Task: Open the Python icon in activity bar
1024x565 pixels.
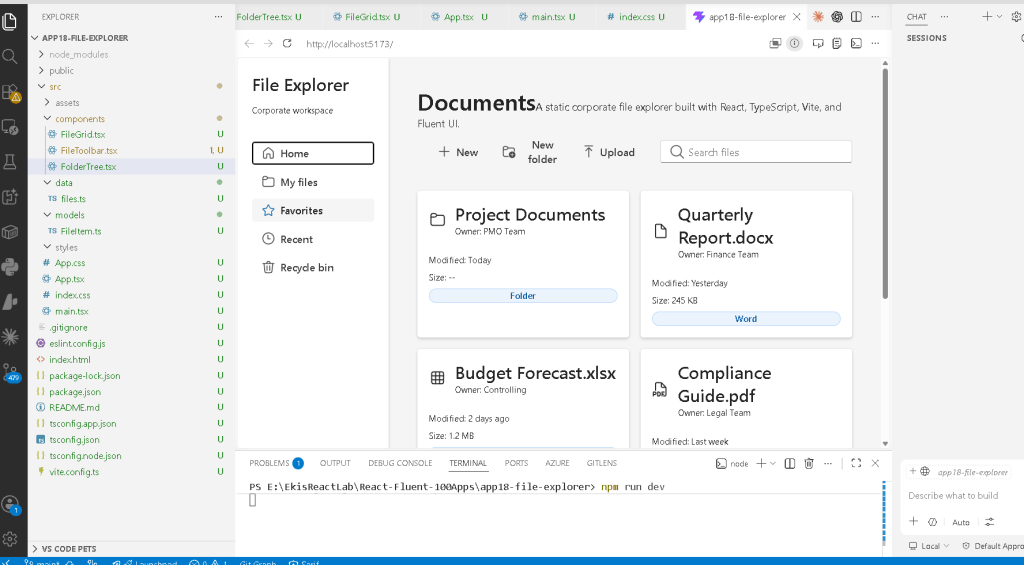Action: (10, 266)
